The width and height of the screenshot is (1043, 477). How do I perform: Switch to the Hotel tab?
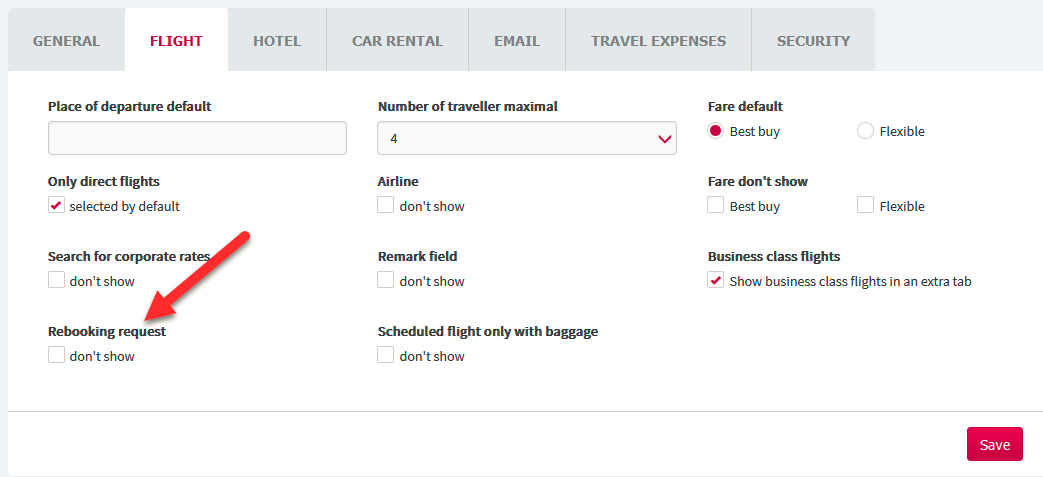277,41
